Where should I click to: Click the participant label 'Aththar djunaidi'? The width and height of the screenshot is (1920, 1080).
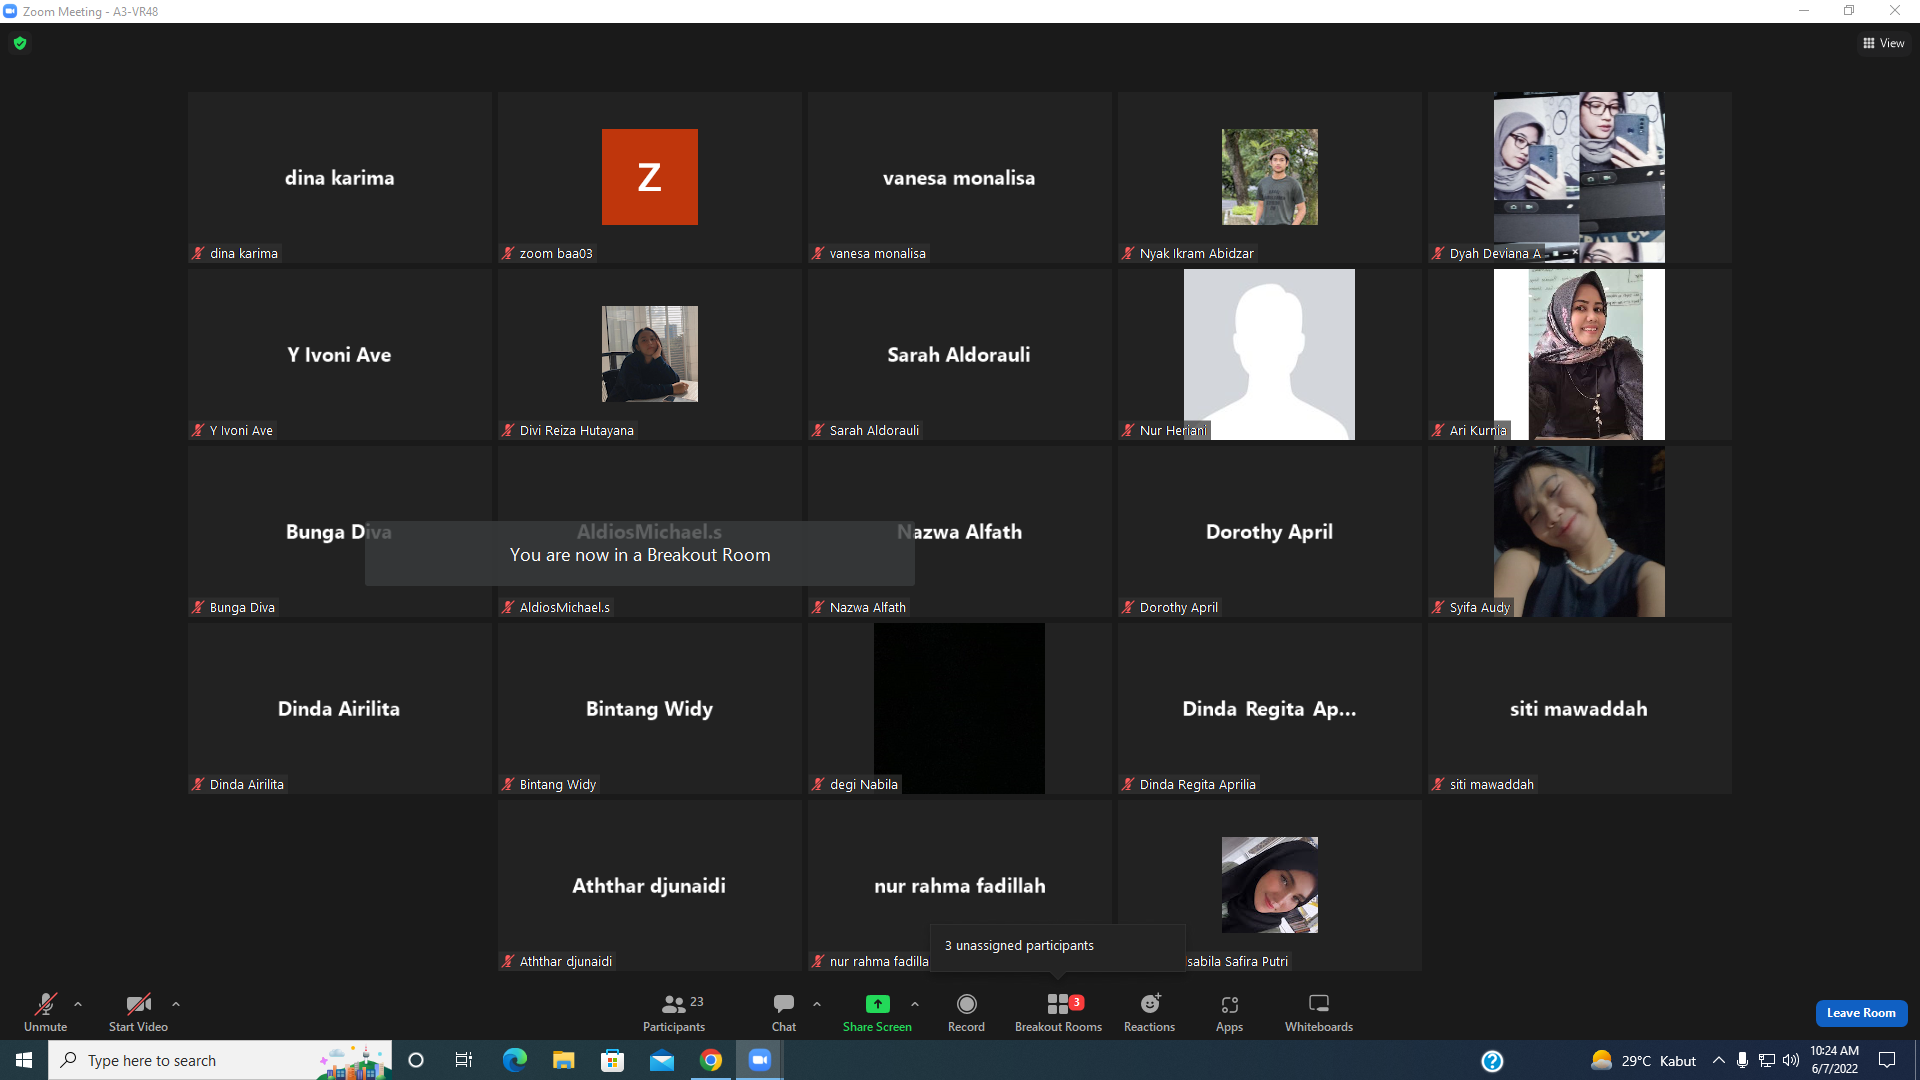(x=565, y=962)
